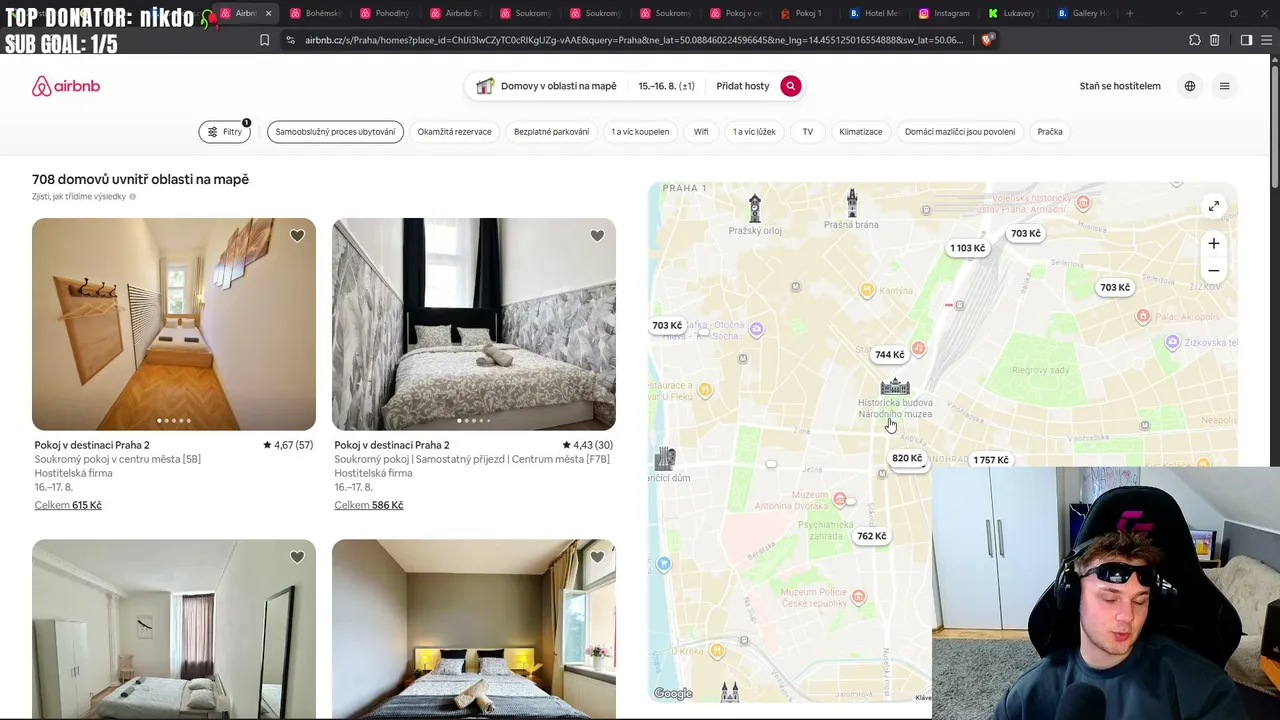Go to the Airbnb home logo
This screenshot has height=720, width=1280.
pyautogui.click(x=66, y=86)
